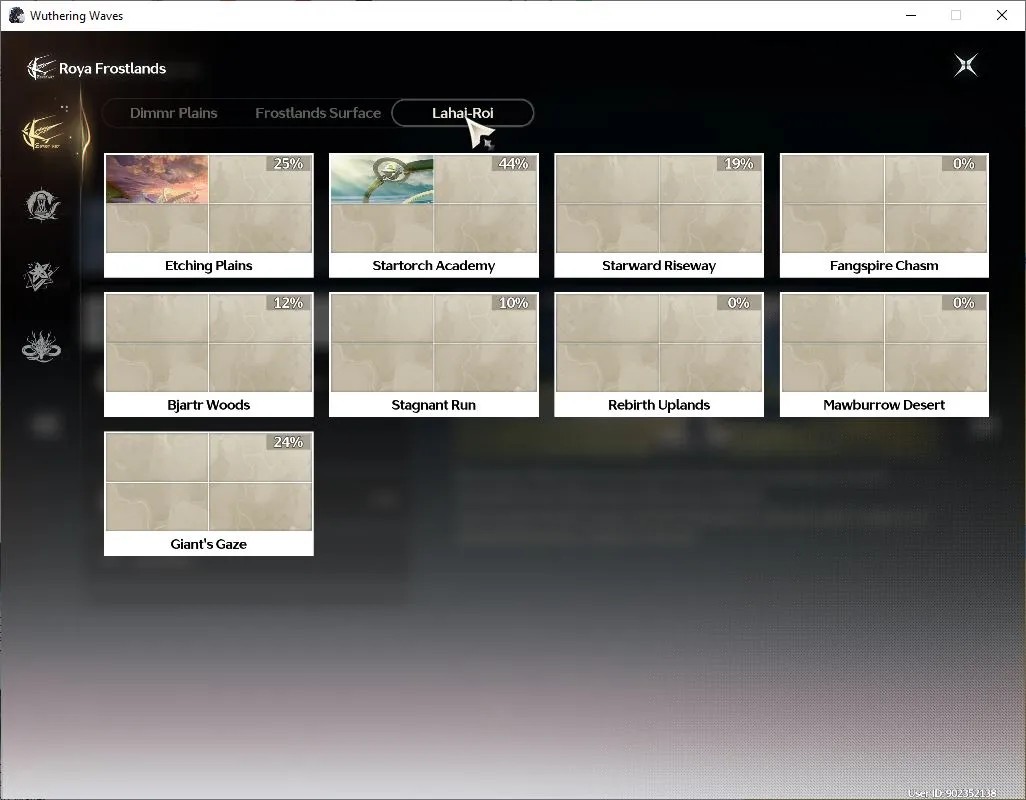Click the 25% progress badge on Etching Plains

point(288,164)
